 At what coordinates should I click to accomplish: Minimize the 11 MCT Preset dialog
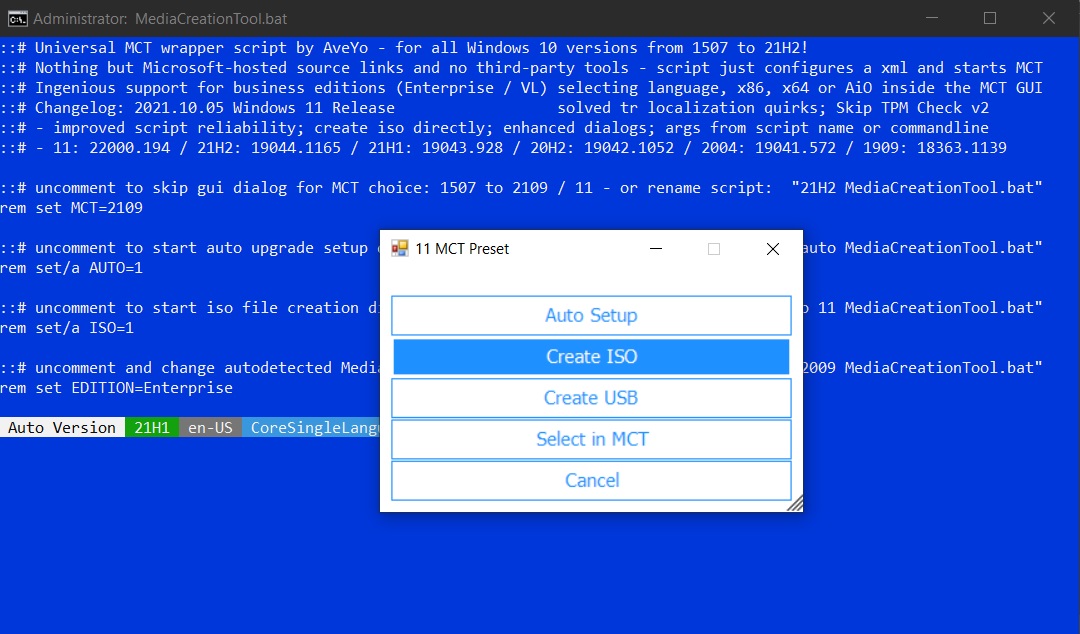pyautogui.click(x=656, y=249)
